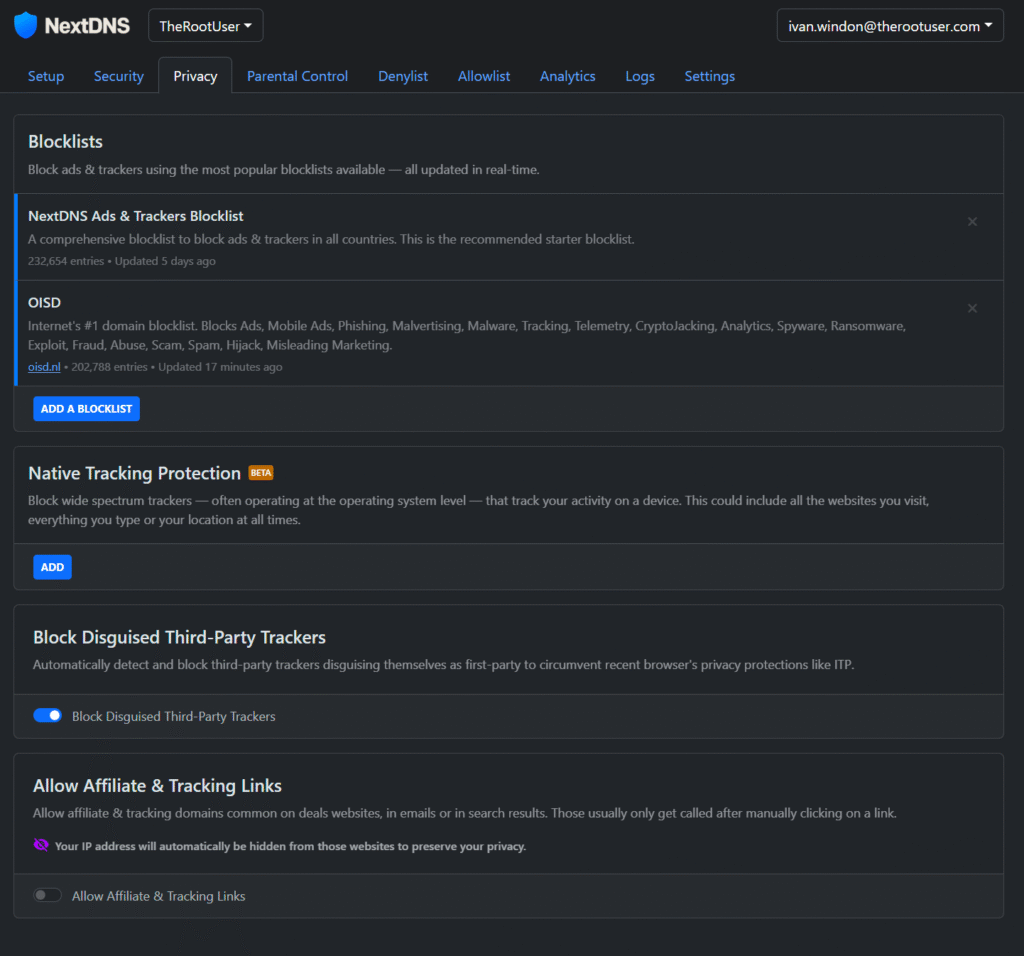Screen dimensions: 1024x956
Task: Click the Block Disguised Third-Party Trackers toggle label
Action: (x=174, y=716)
